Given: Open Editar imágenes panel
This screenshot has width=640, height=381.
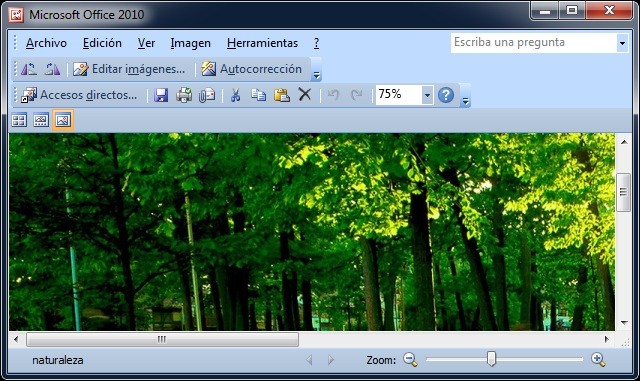Looking at the screenshot, I should pyautogui.click(x=129, y=69).
